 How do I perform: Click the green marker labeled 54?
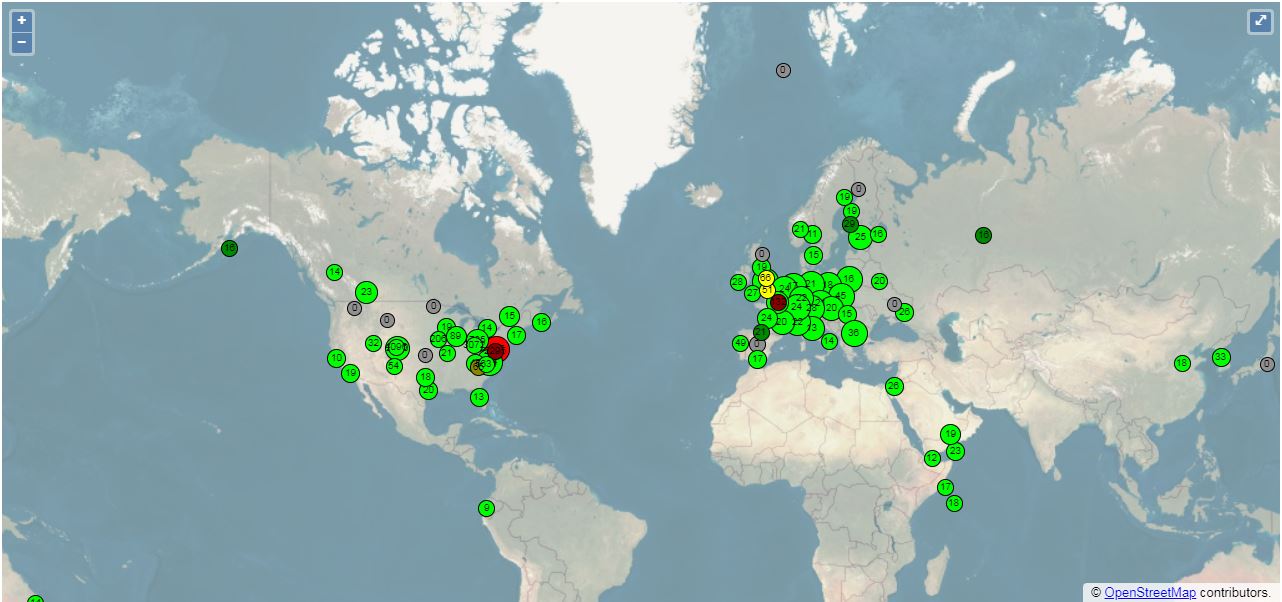pos(394,366)
